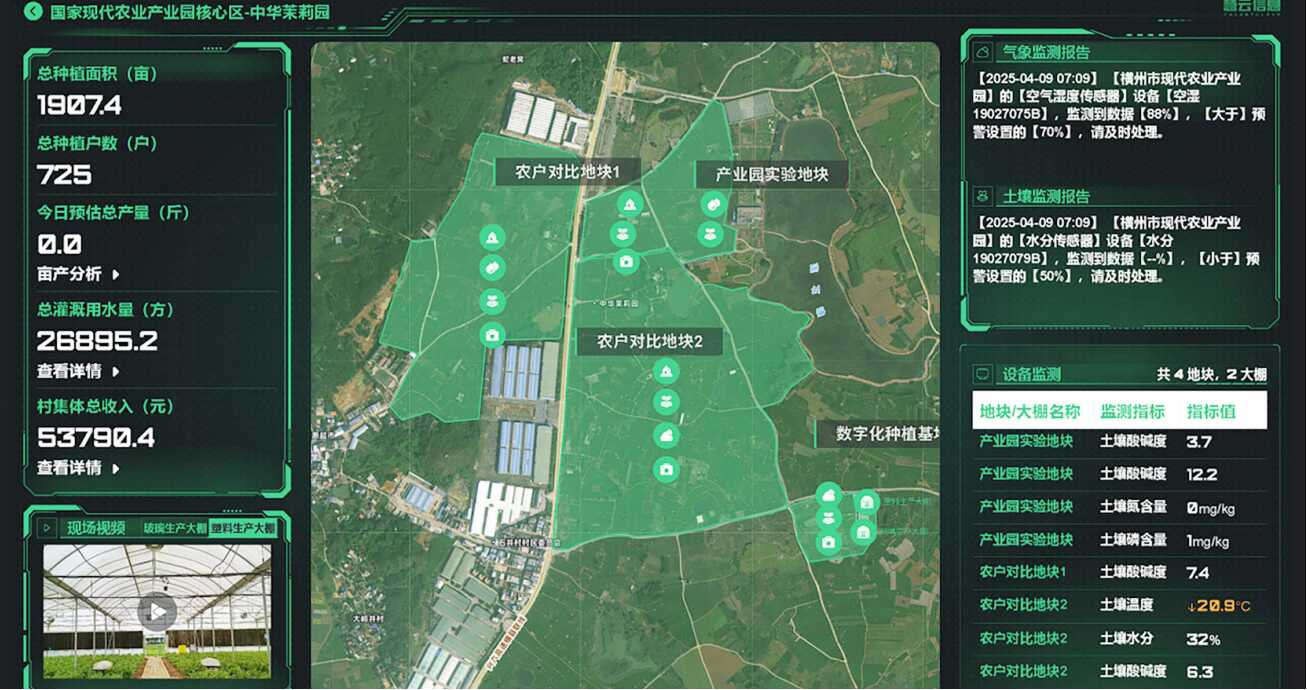Click the 产业园实验地块 map label
The width and height of the screenshot is (1307, 690).
point(771,174)
